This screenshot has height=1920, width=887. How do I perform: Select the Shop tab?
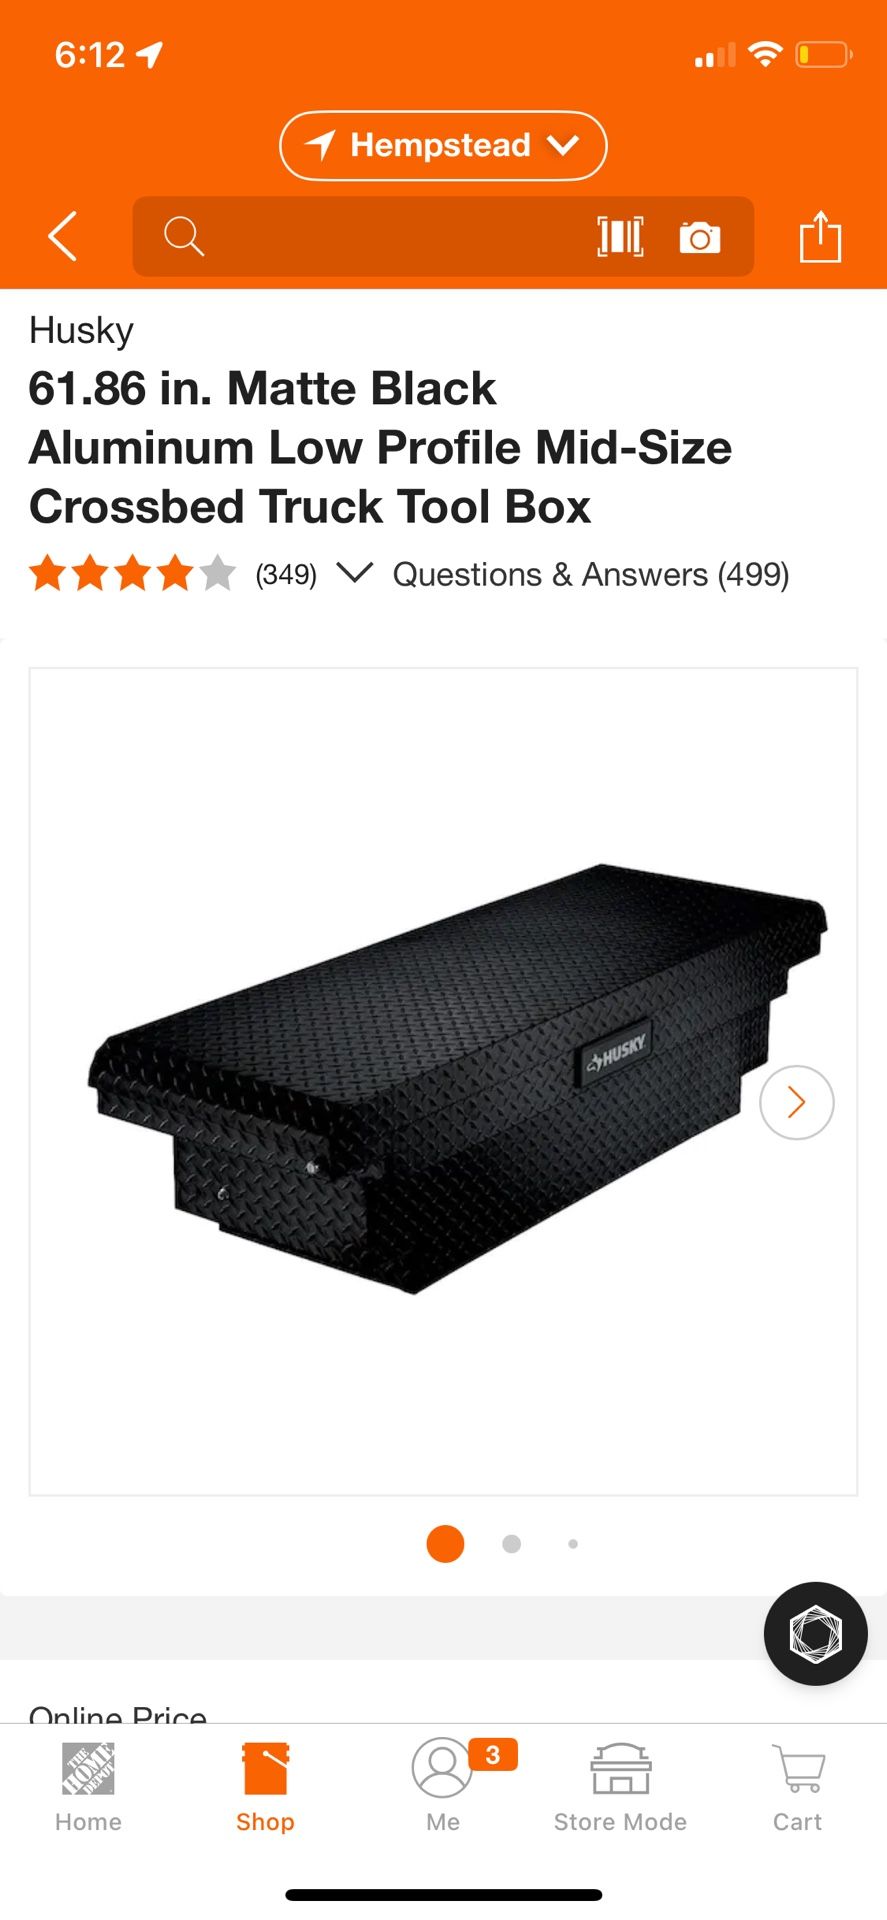(x=265, y=1789)
